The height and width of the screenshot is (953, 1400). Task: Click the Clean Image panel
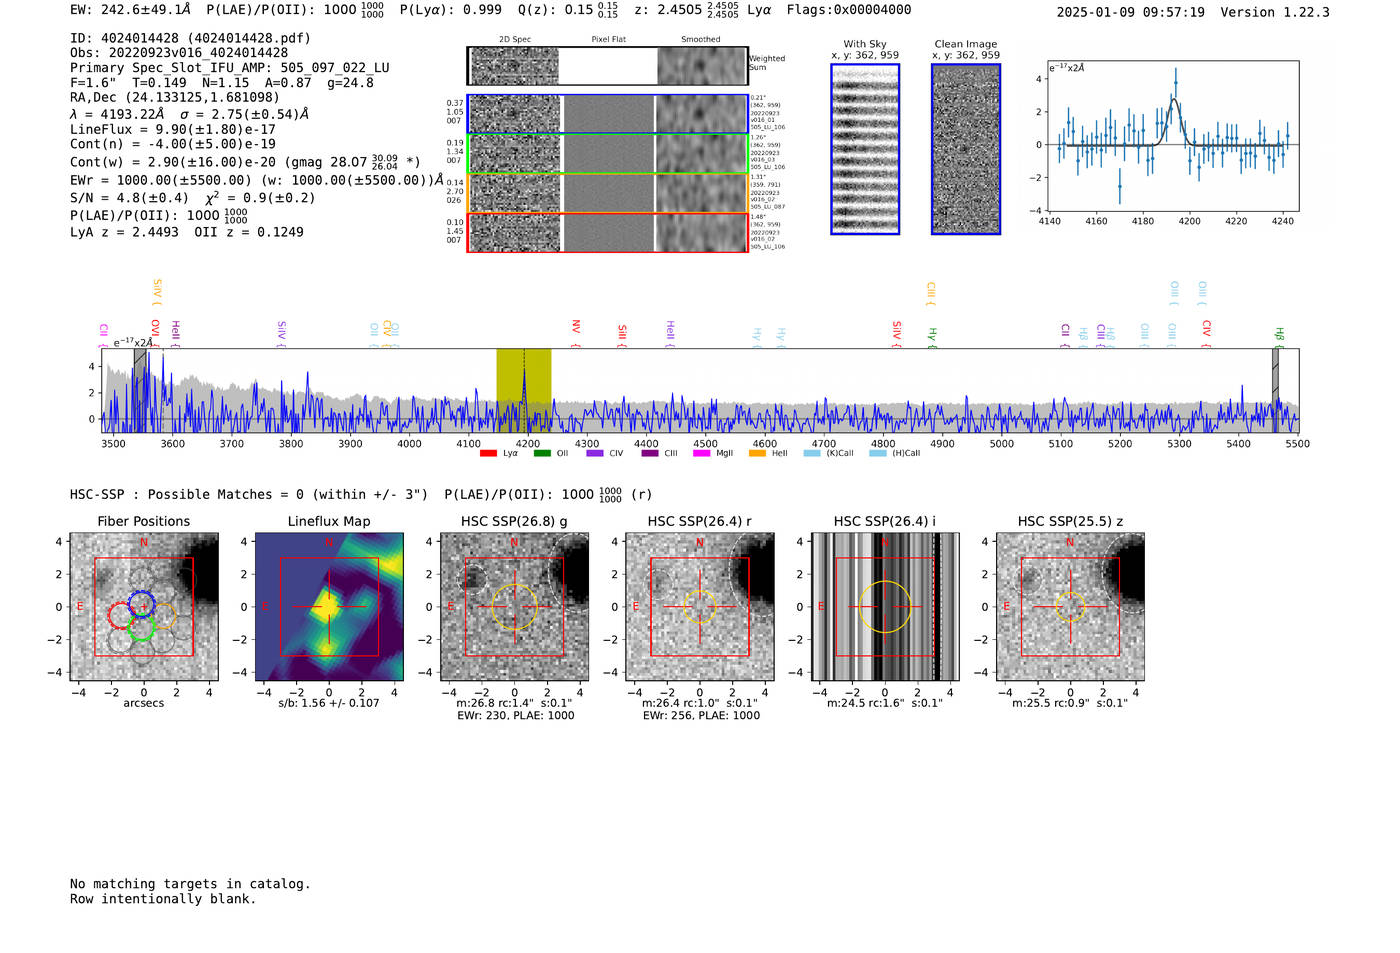click(x=966, y=149)
